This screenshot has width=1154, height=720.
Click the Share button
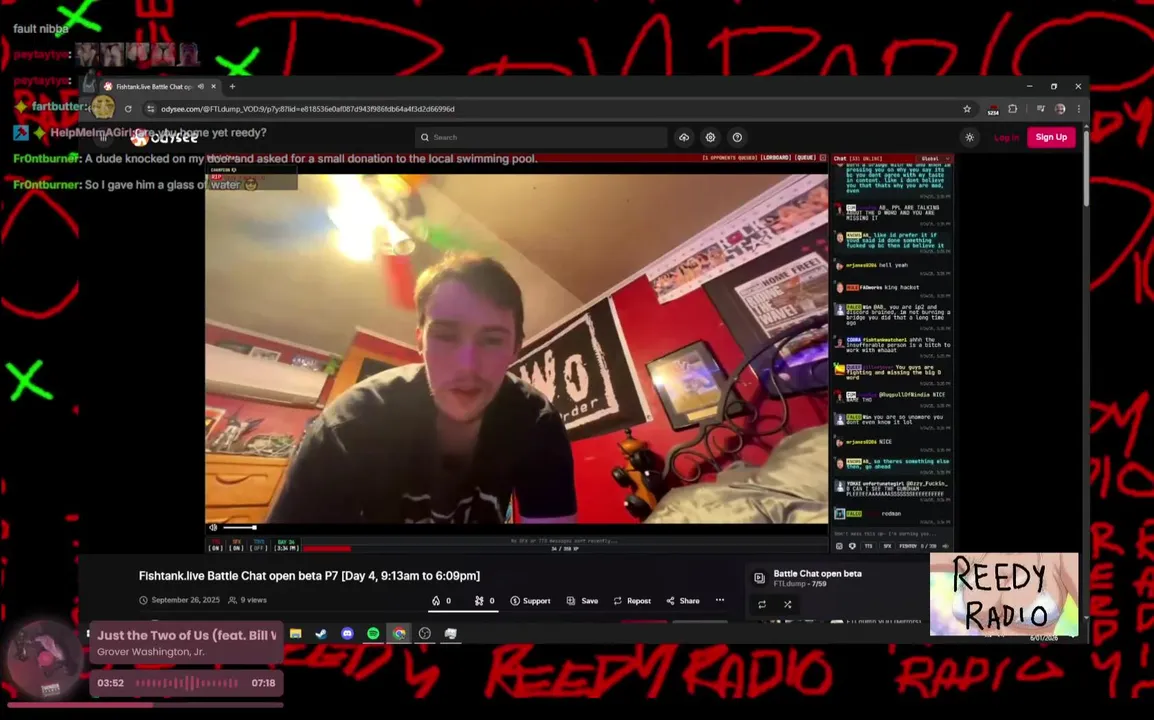pos(683,601)
